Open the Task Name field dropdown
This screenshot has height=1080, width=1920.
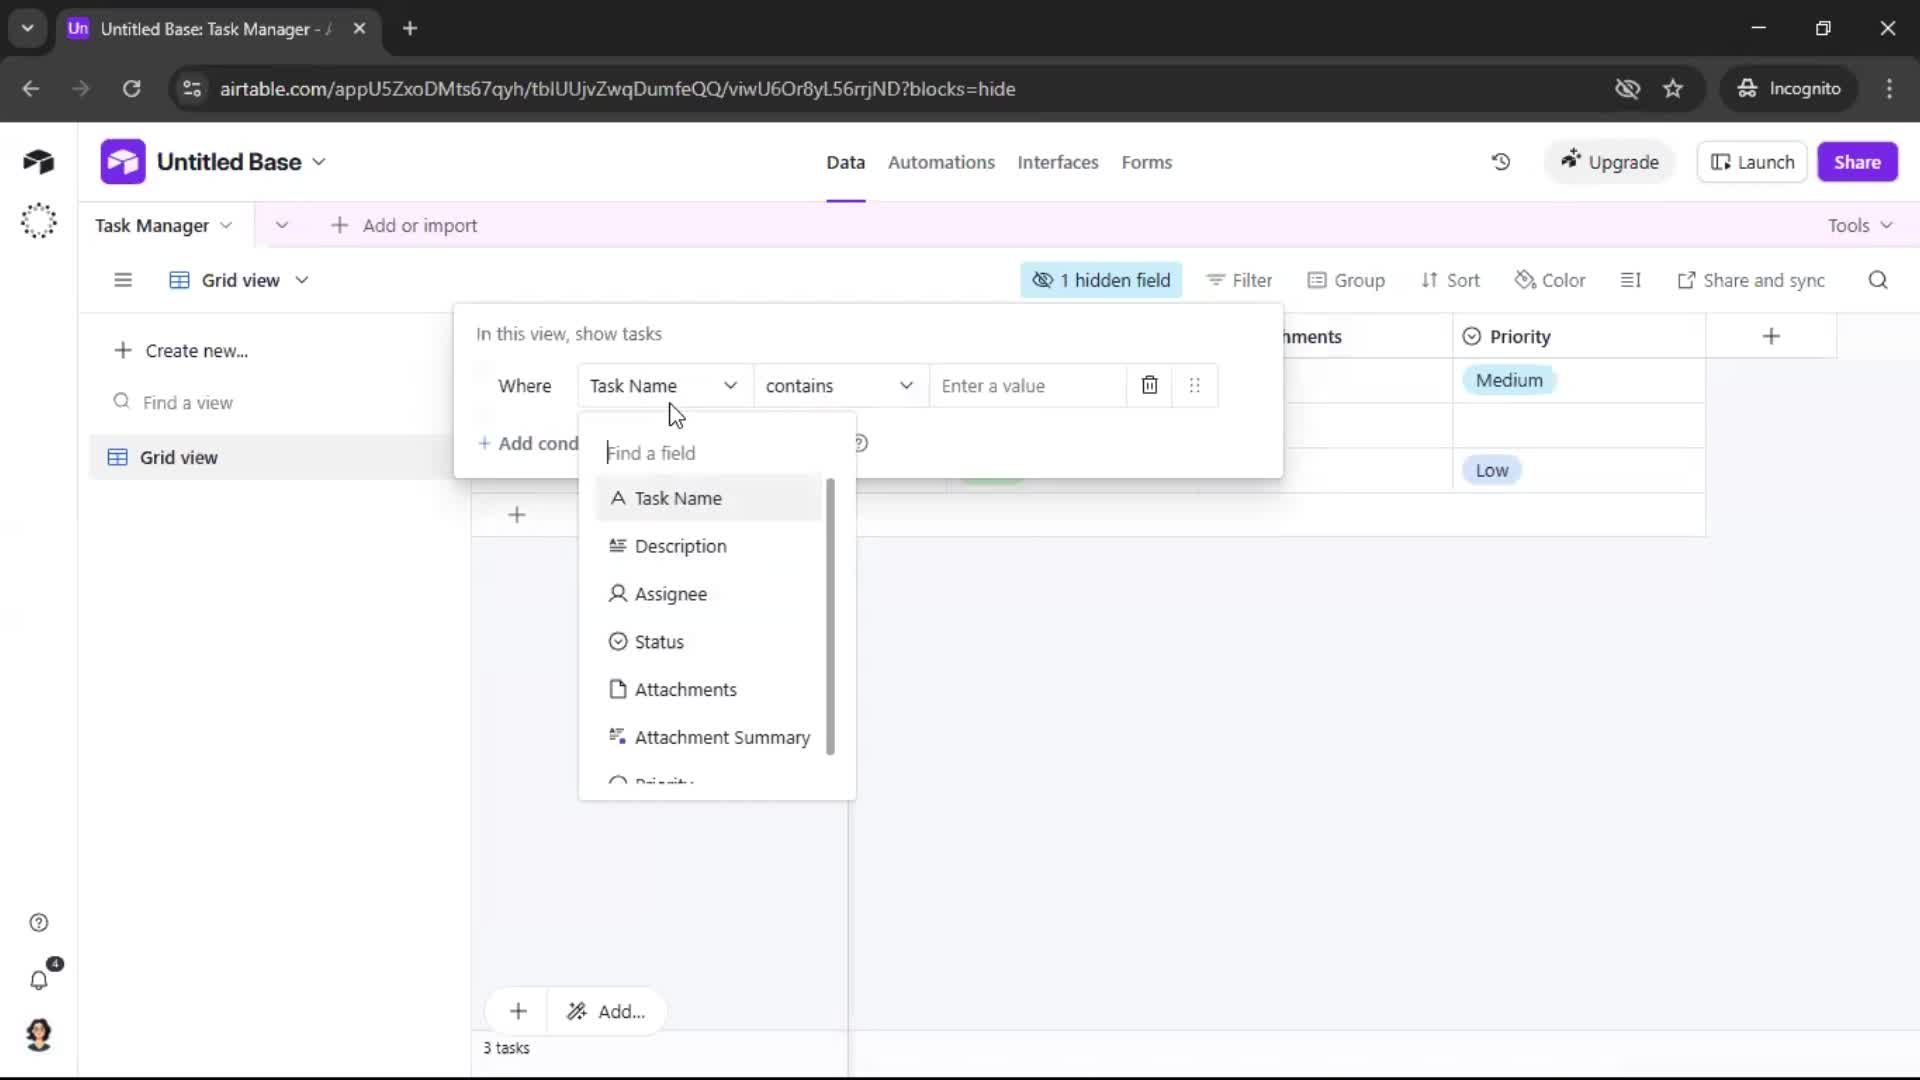(665, 386)
